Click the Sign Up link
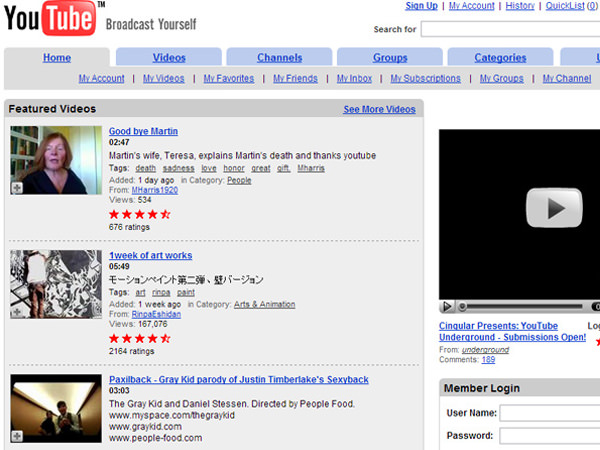 pos(421,6)
